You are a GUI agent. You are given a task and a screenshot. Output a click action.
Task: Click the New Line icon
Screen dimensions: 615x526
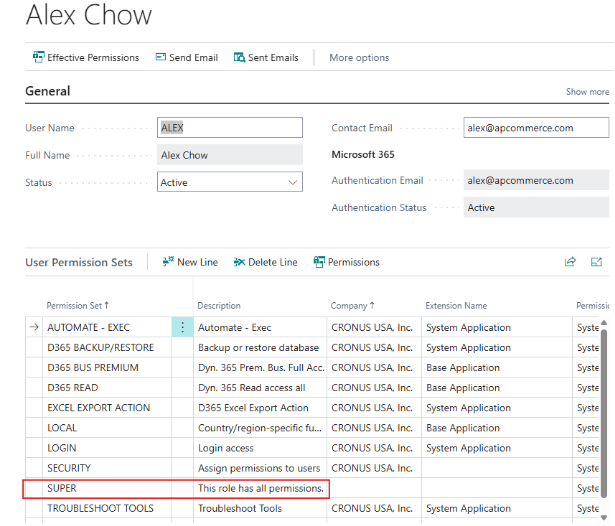(x=168, y=262)
